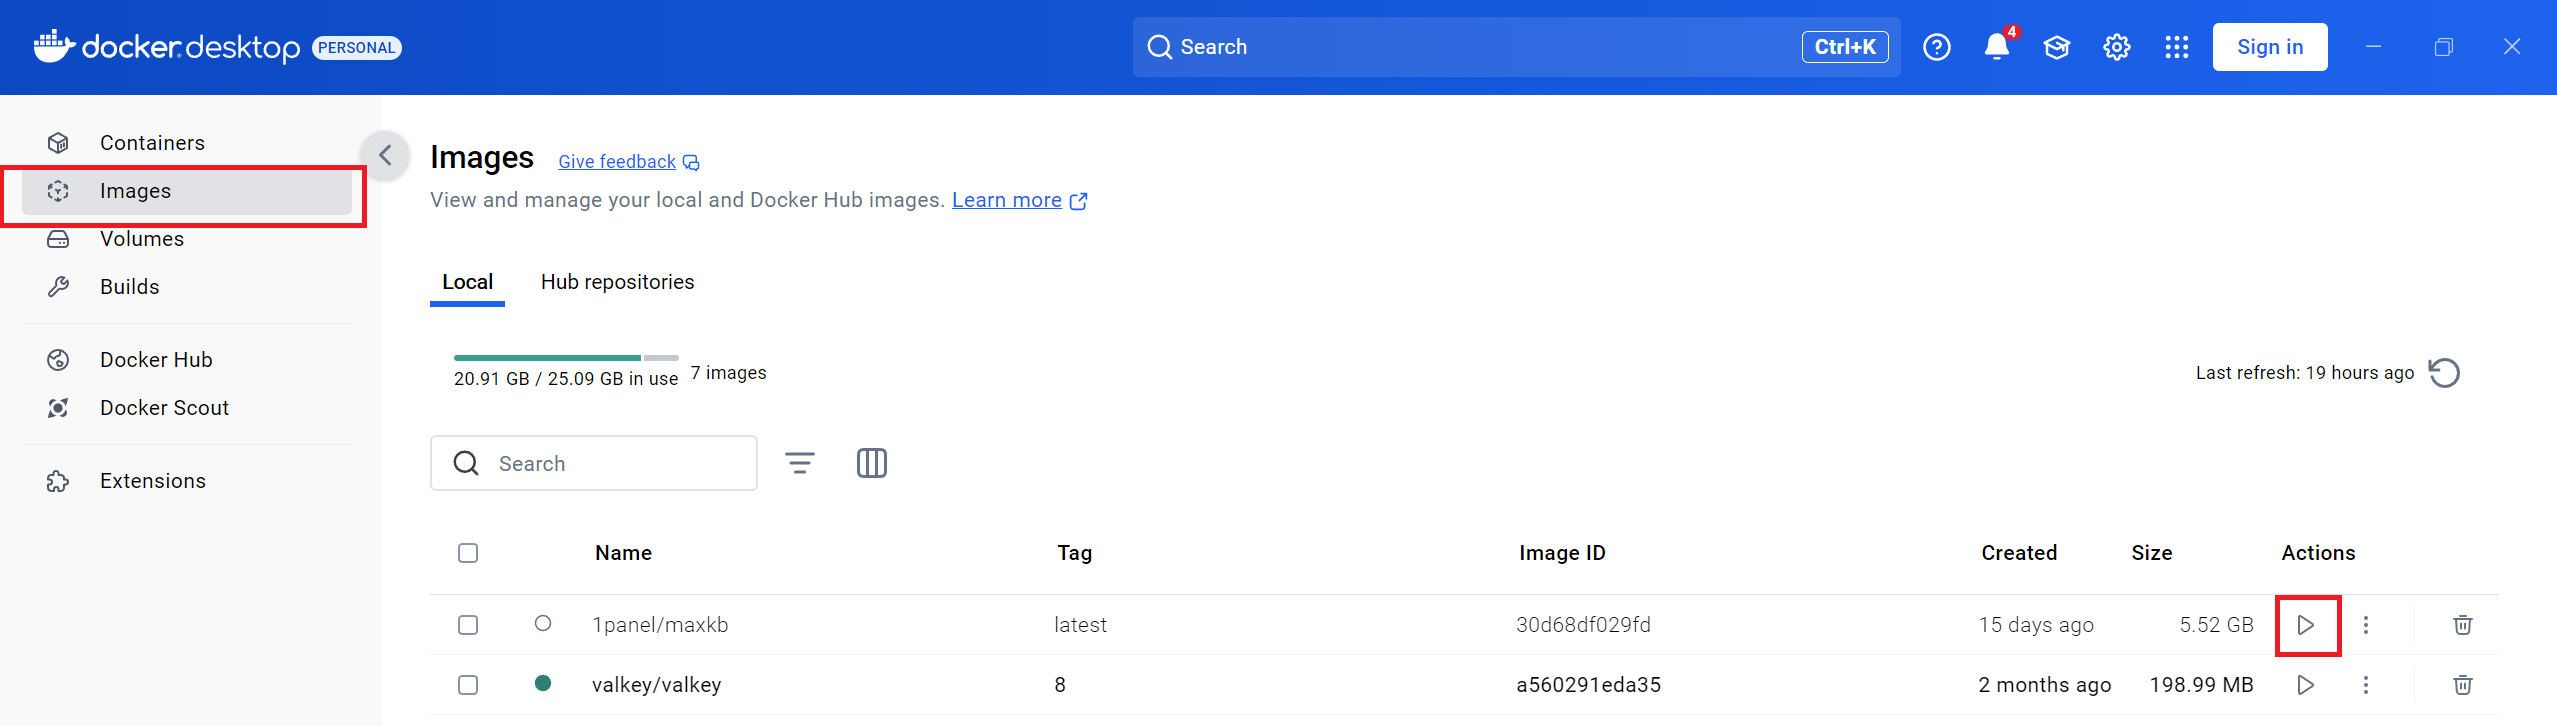Run the 1panel/maxkb image

click(x=2306, y=625)
